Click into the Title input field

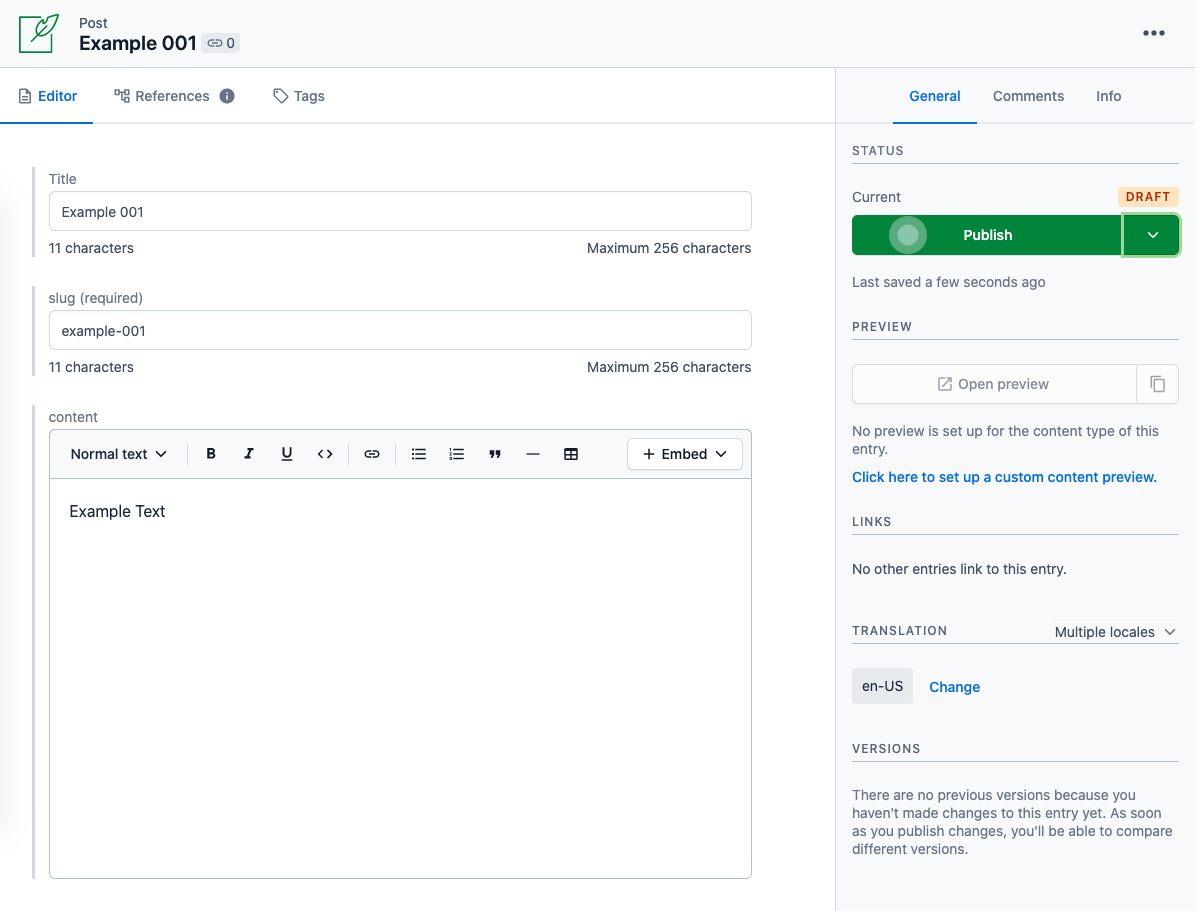pyautogui.click(x=400, y=212)
